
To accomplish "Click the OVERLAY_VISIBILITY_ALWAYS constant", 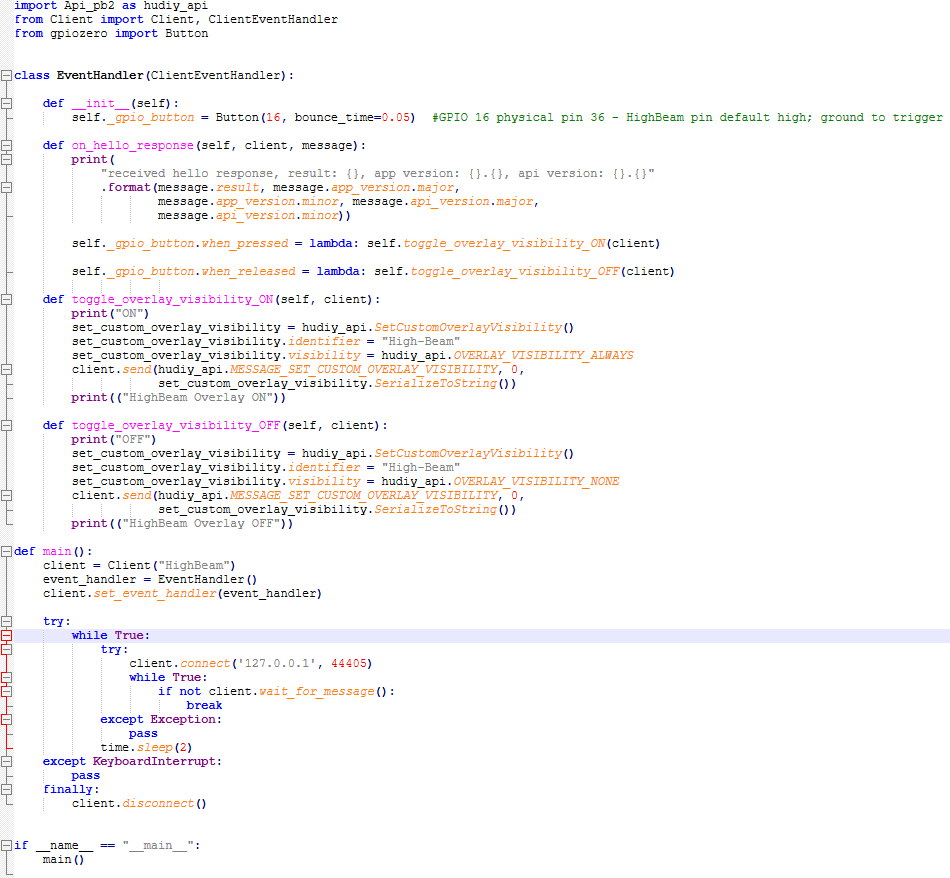I will [543, 356].
